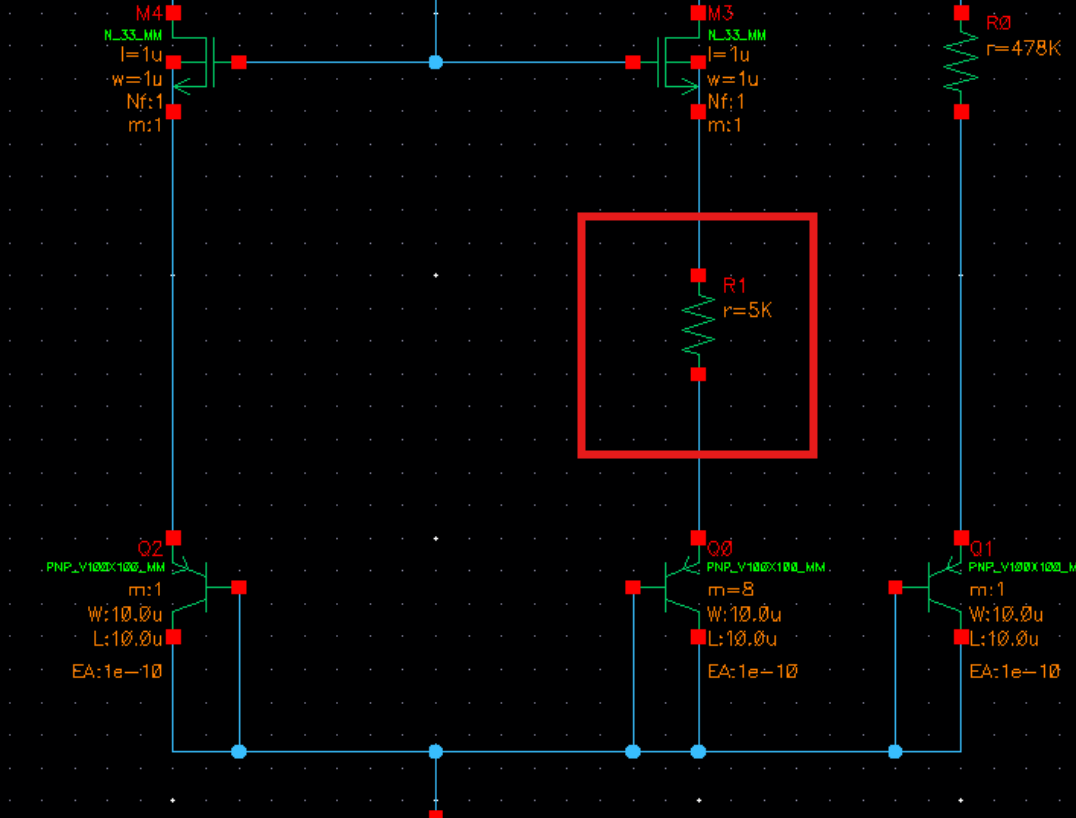The width and height of the screenshot is (1076, 818).
Task: Select the "L:10.0u" value of Q2
Action: click(128, 639)
